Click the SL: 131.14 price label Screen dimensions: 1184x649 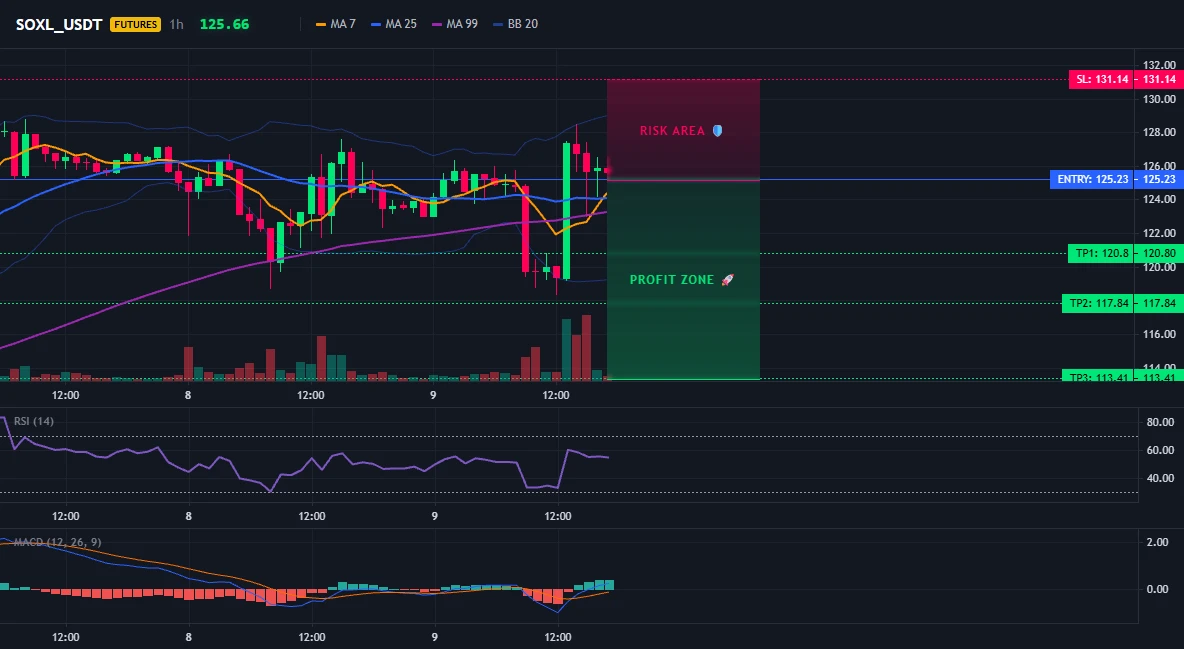(x=1102, y=79)
